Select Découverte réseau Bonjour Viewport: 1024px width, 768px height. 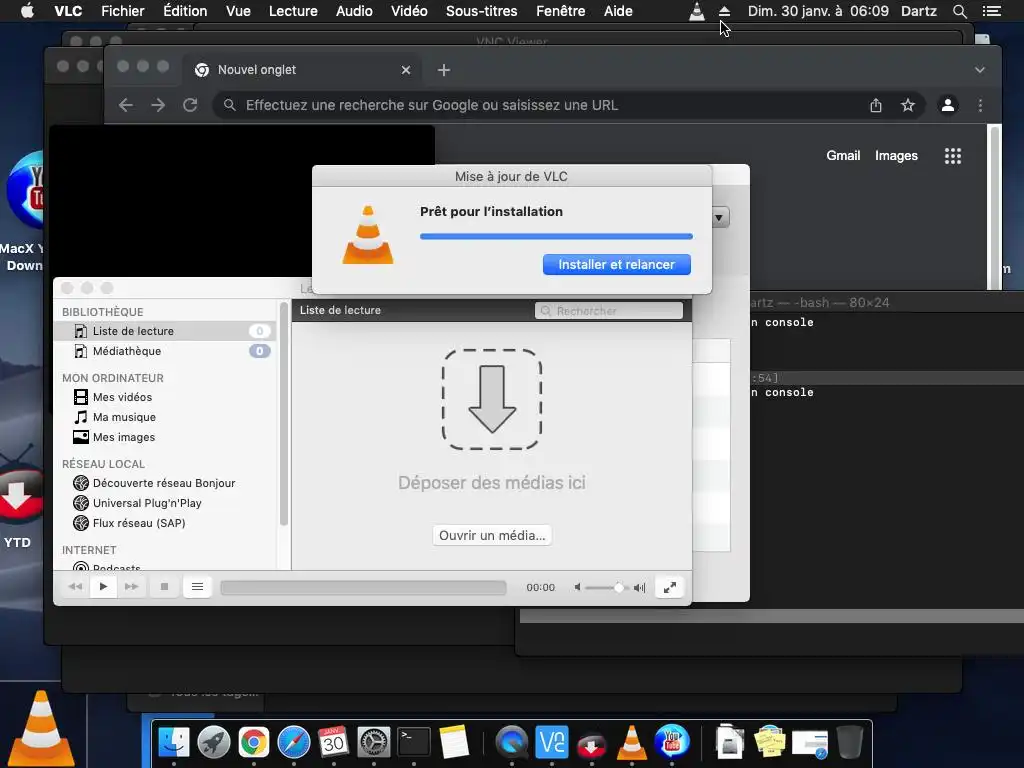pos(163,483)
